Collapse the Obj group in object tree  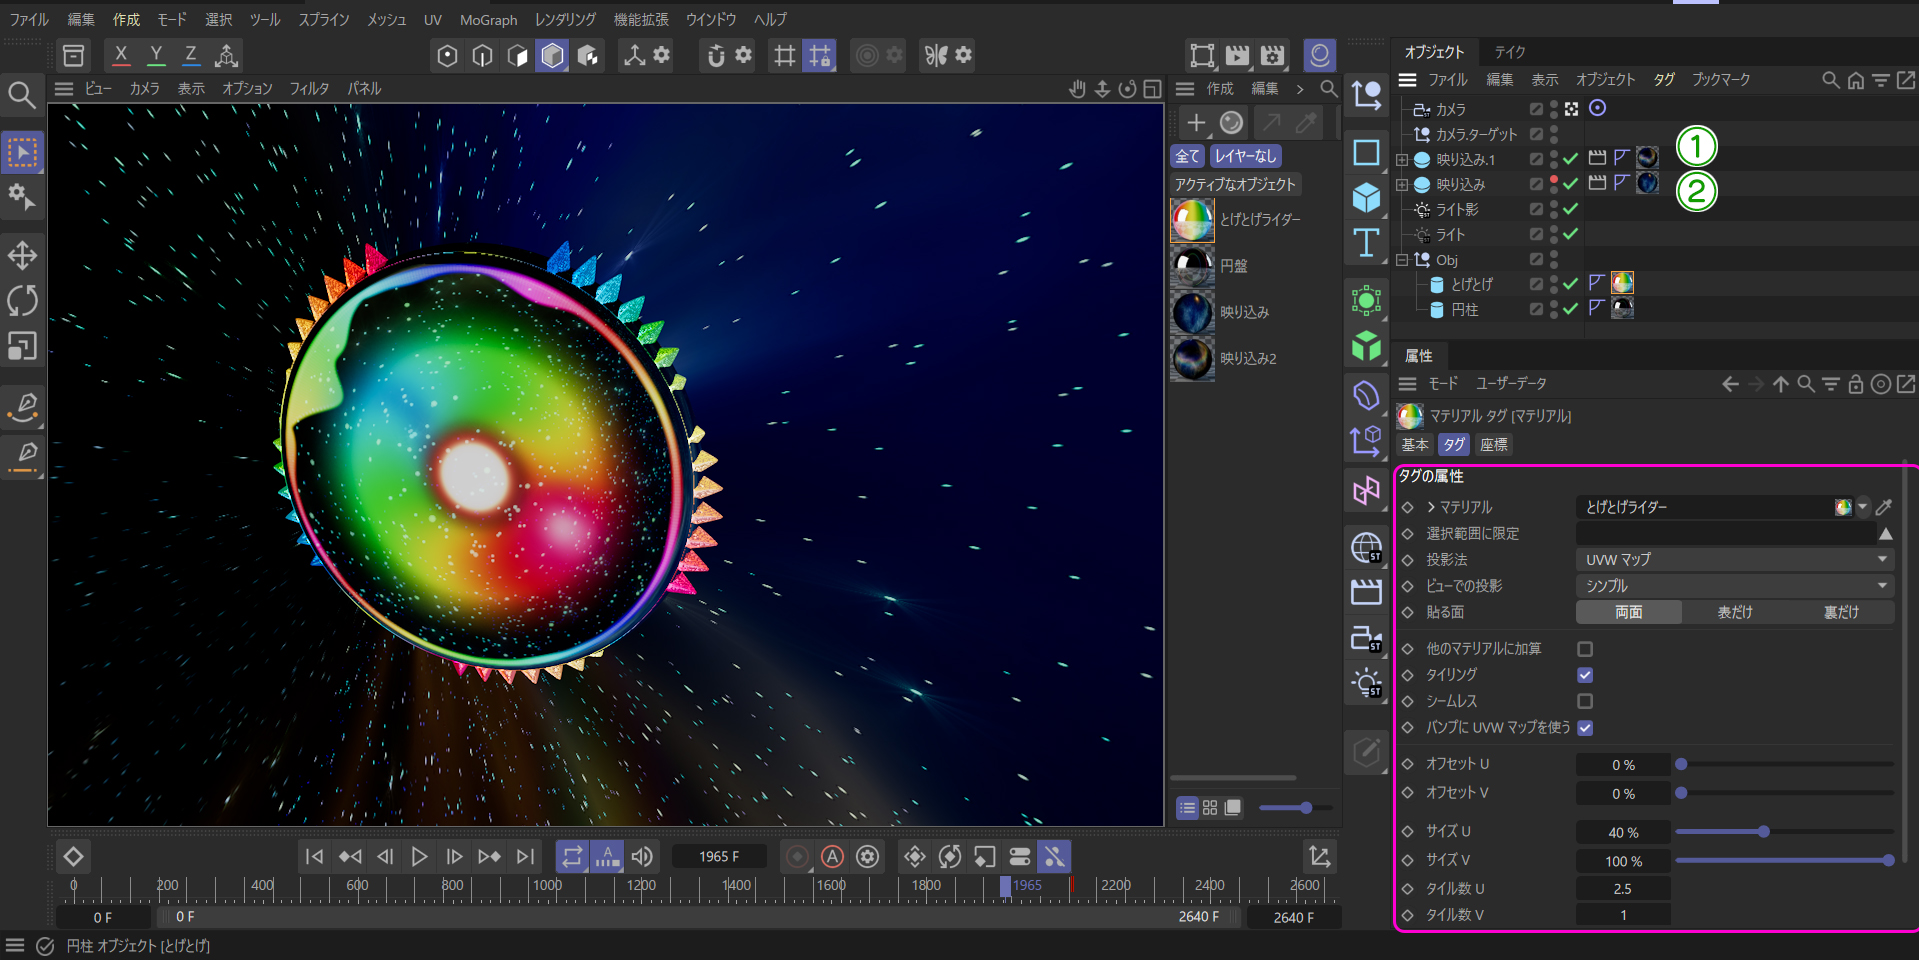tap(1402, 260)
